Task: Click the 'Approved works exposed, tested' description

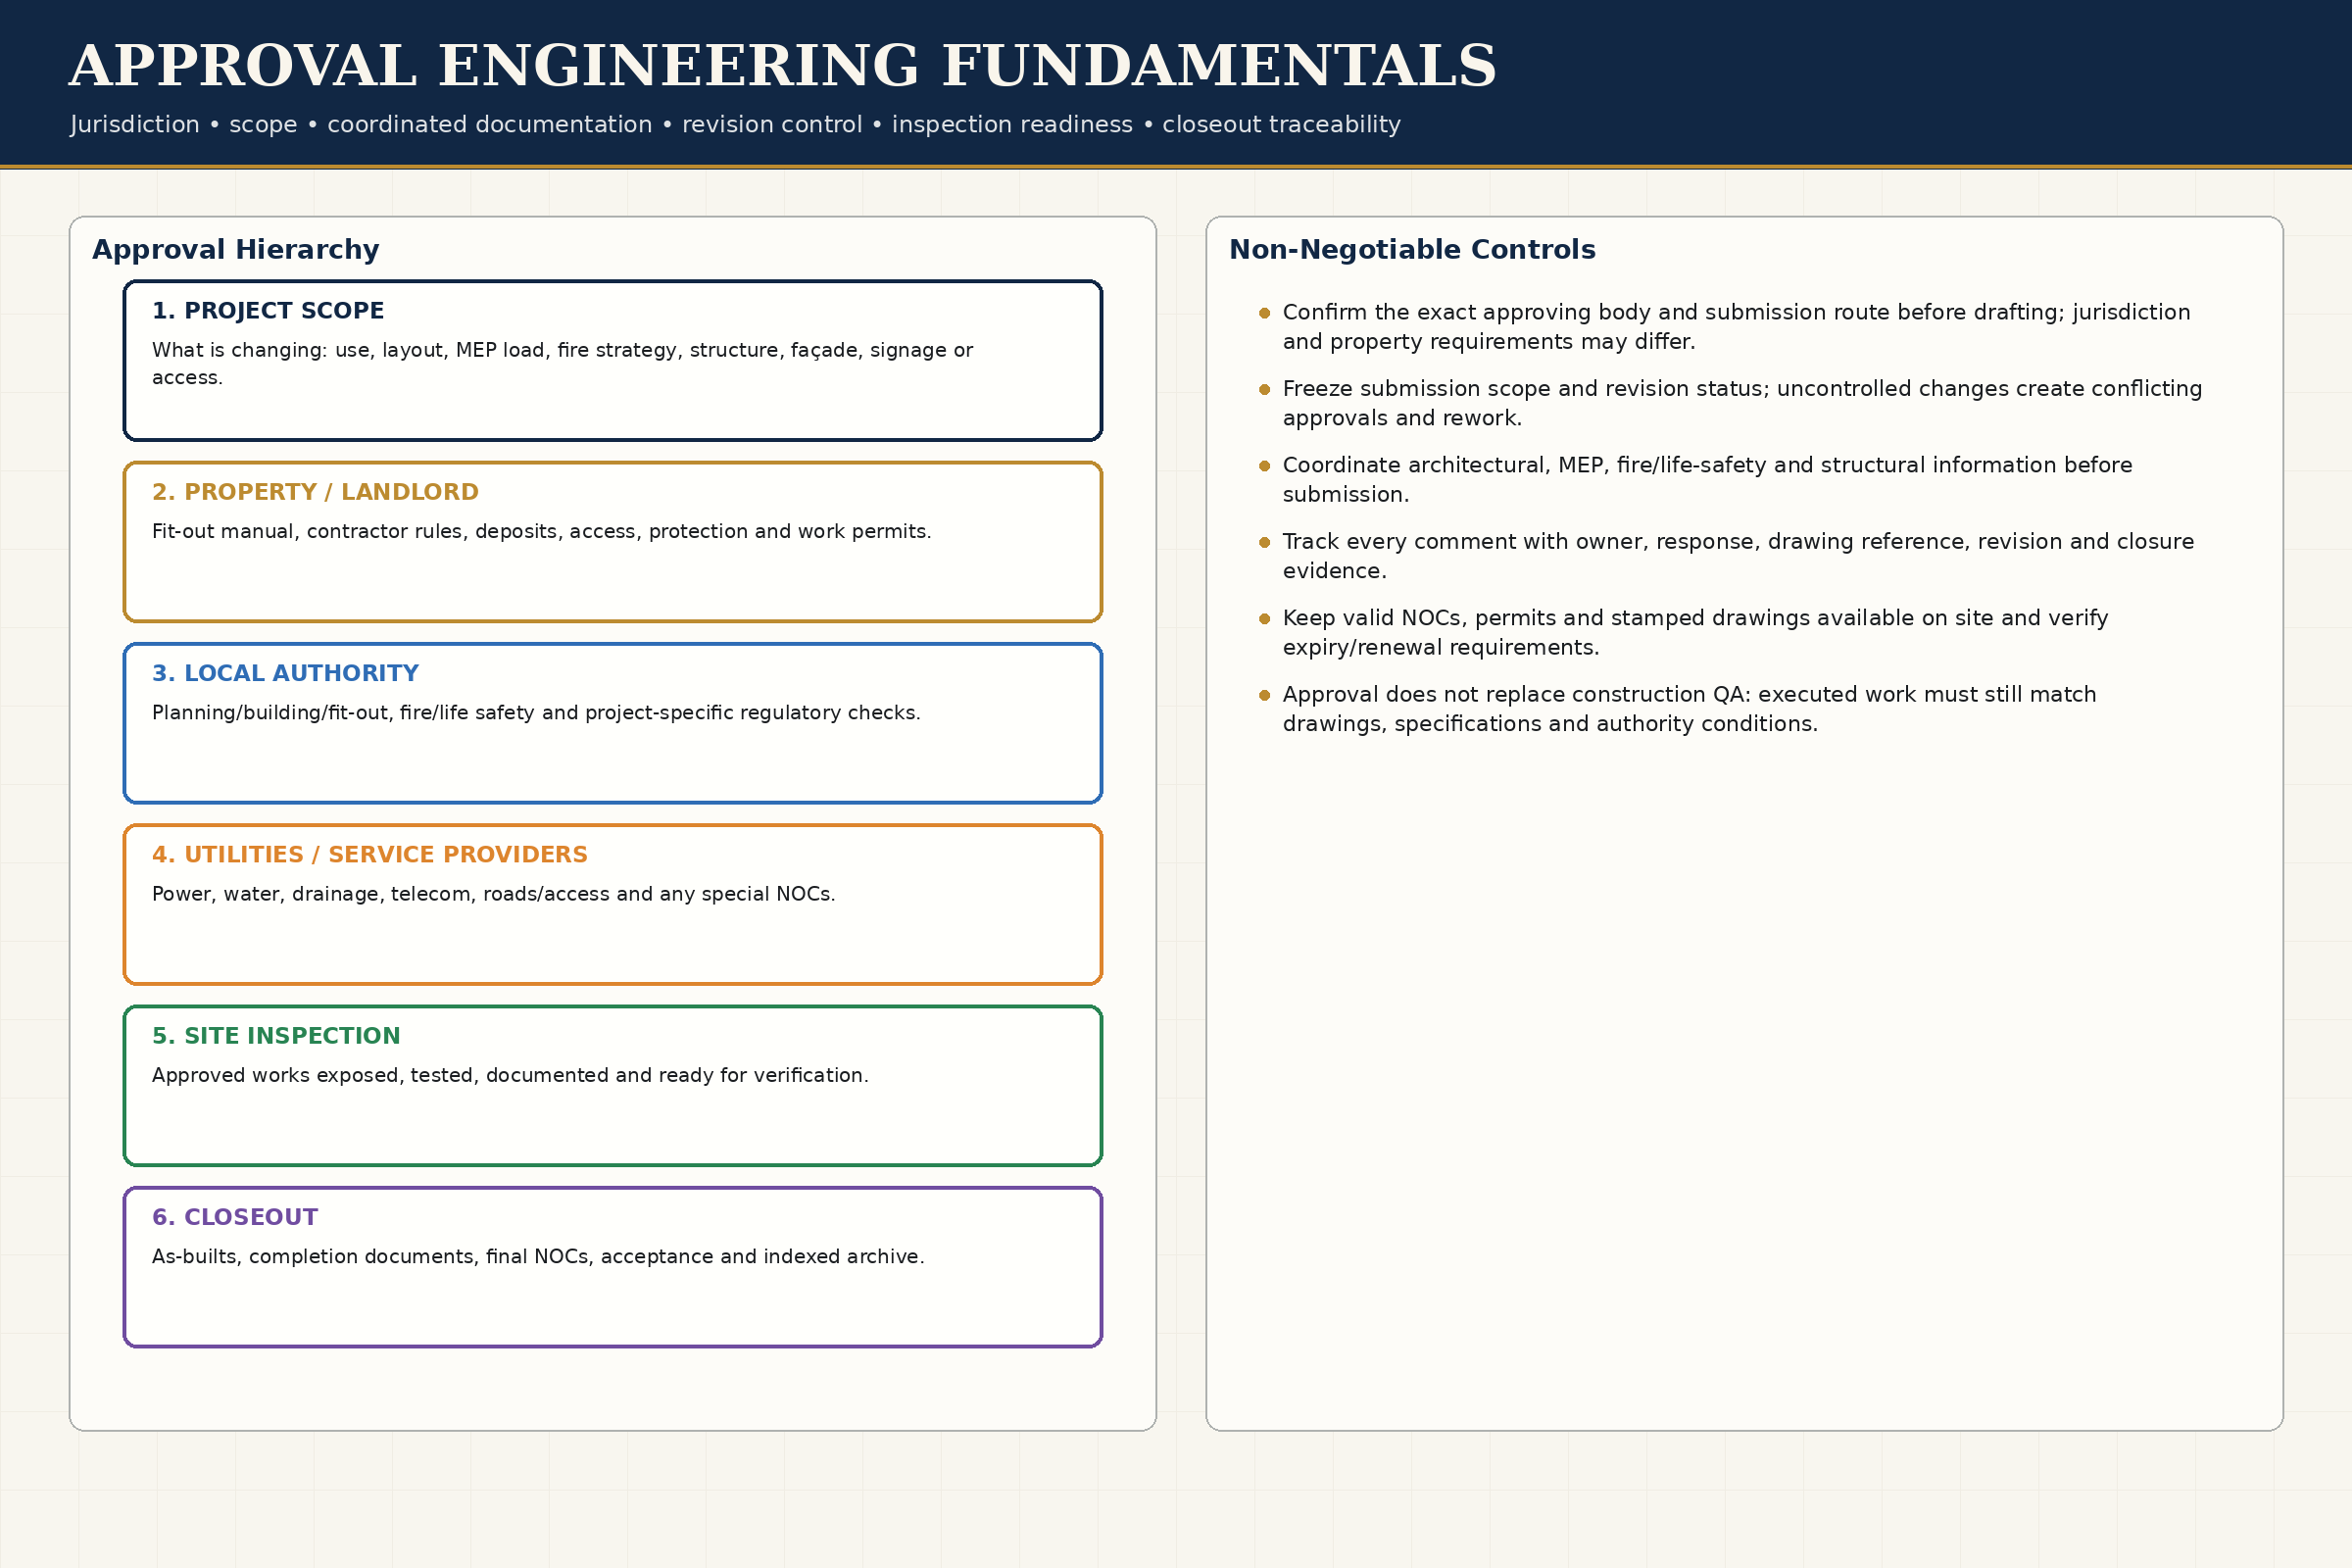Action: (x=510, y=1075)
